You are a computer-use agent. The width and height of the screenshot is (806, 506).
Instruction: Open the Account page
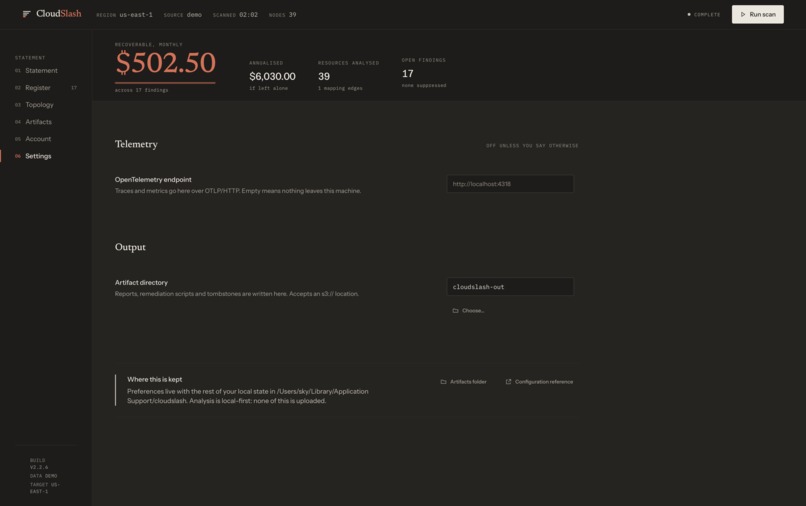[x=38, y=139]
